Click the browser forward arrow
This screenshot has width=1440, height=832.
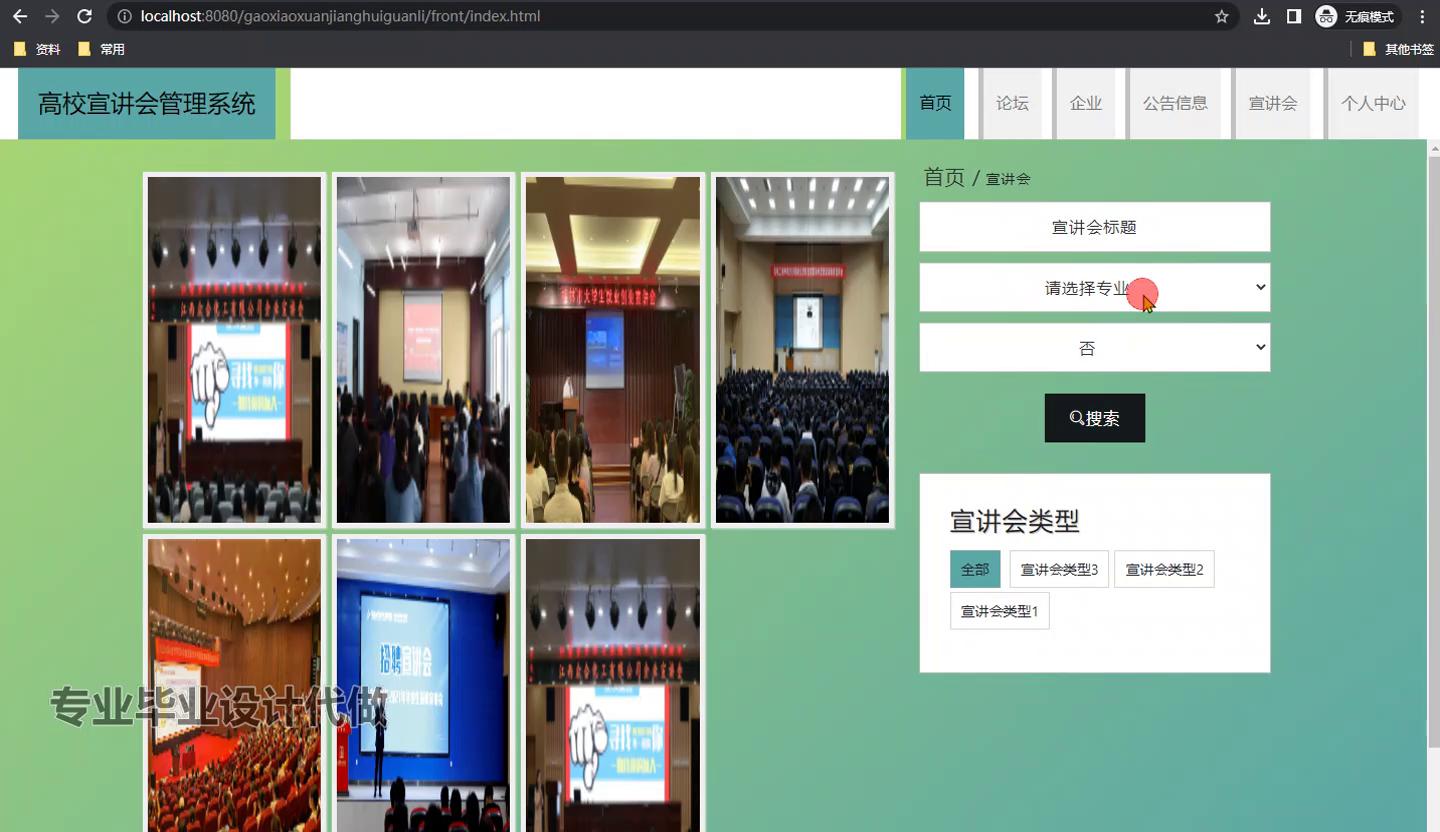52,17
